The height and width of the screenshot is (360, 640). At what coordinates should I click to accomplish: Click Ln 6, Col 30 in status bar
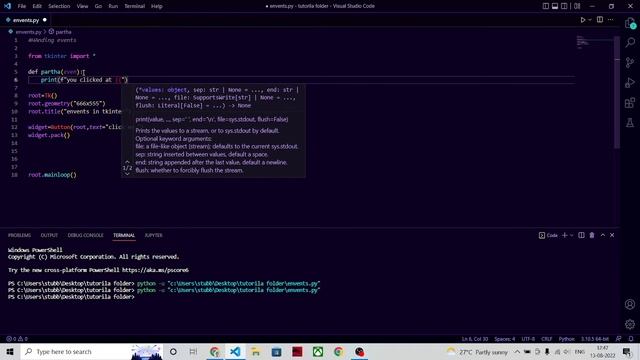click(475, 339)
